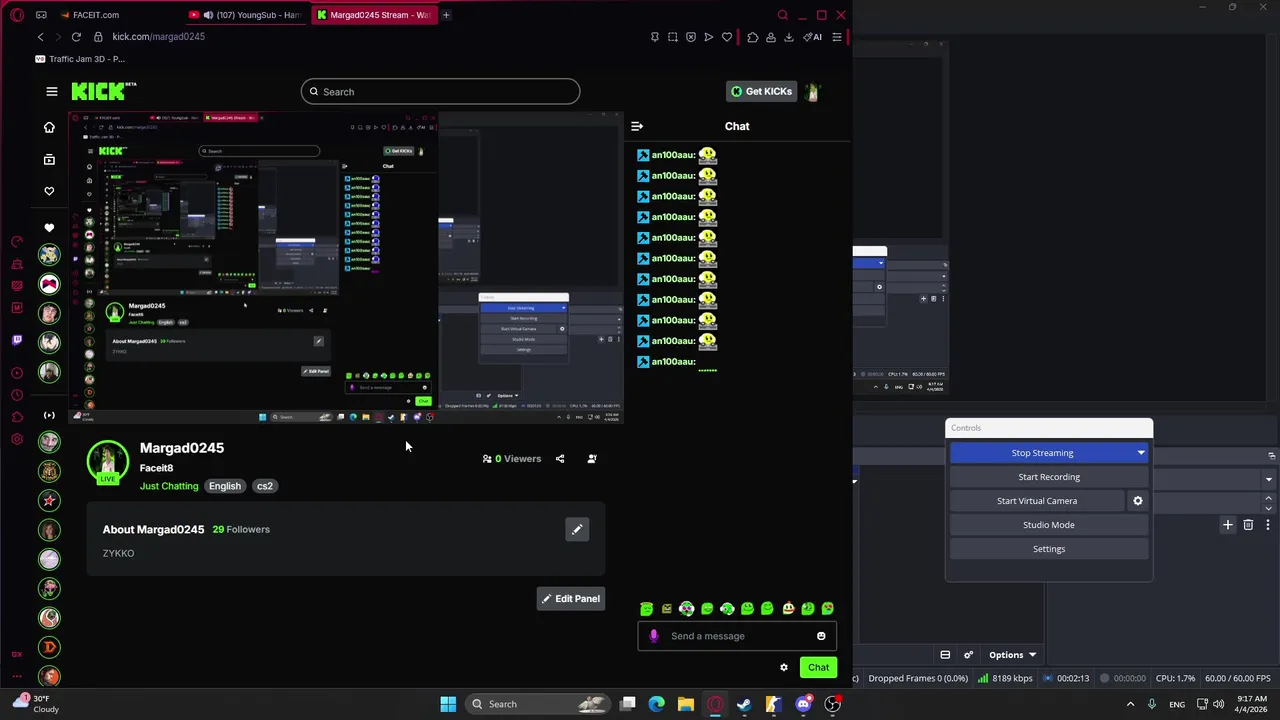
Task: Expand Stop Streaming dropdown arrow in OBS
Action: click(1141, 453)
